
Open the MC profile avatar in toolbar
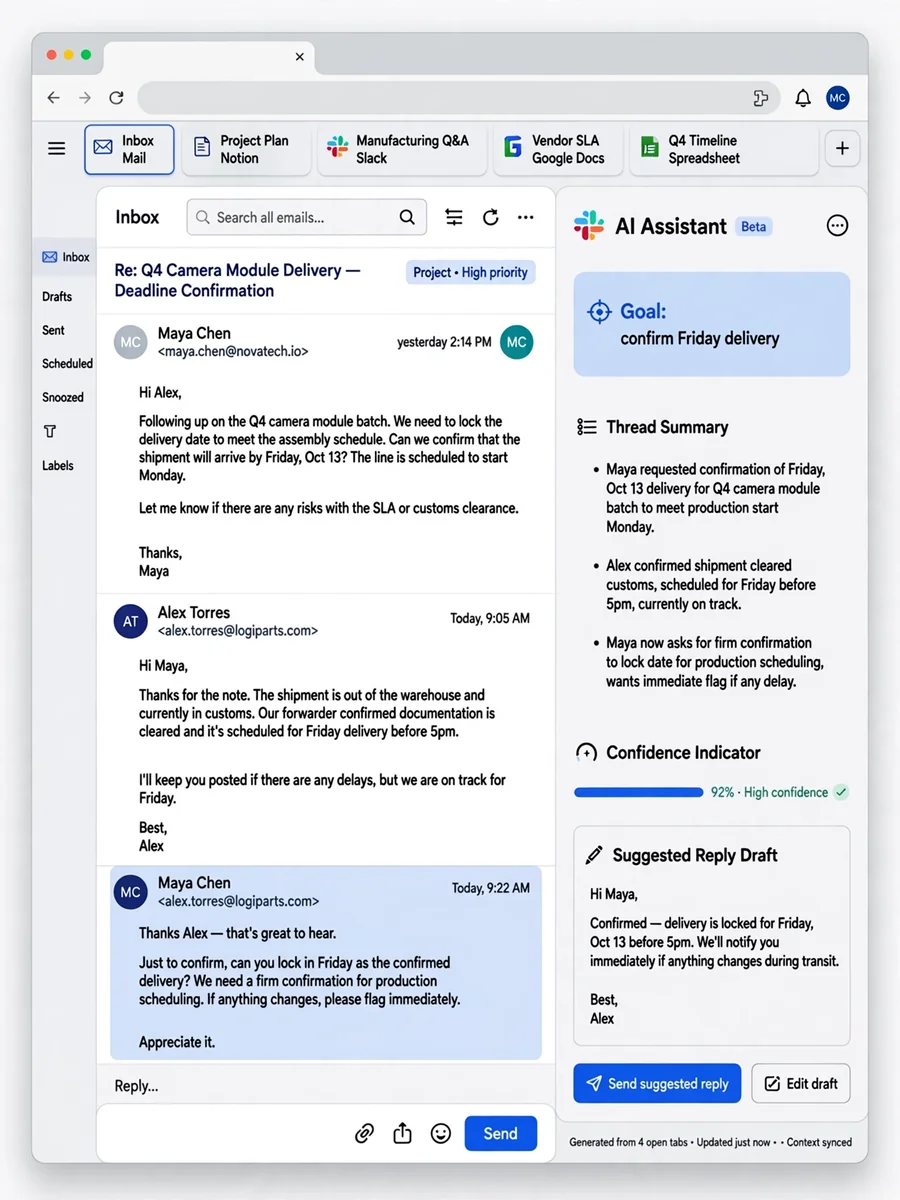838,98
